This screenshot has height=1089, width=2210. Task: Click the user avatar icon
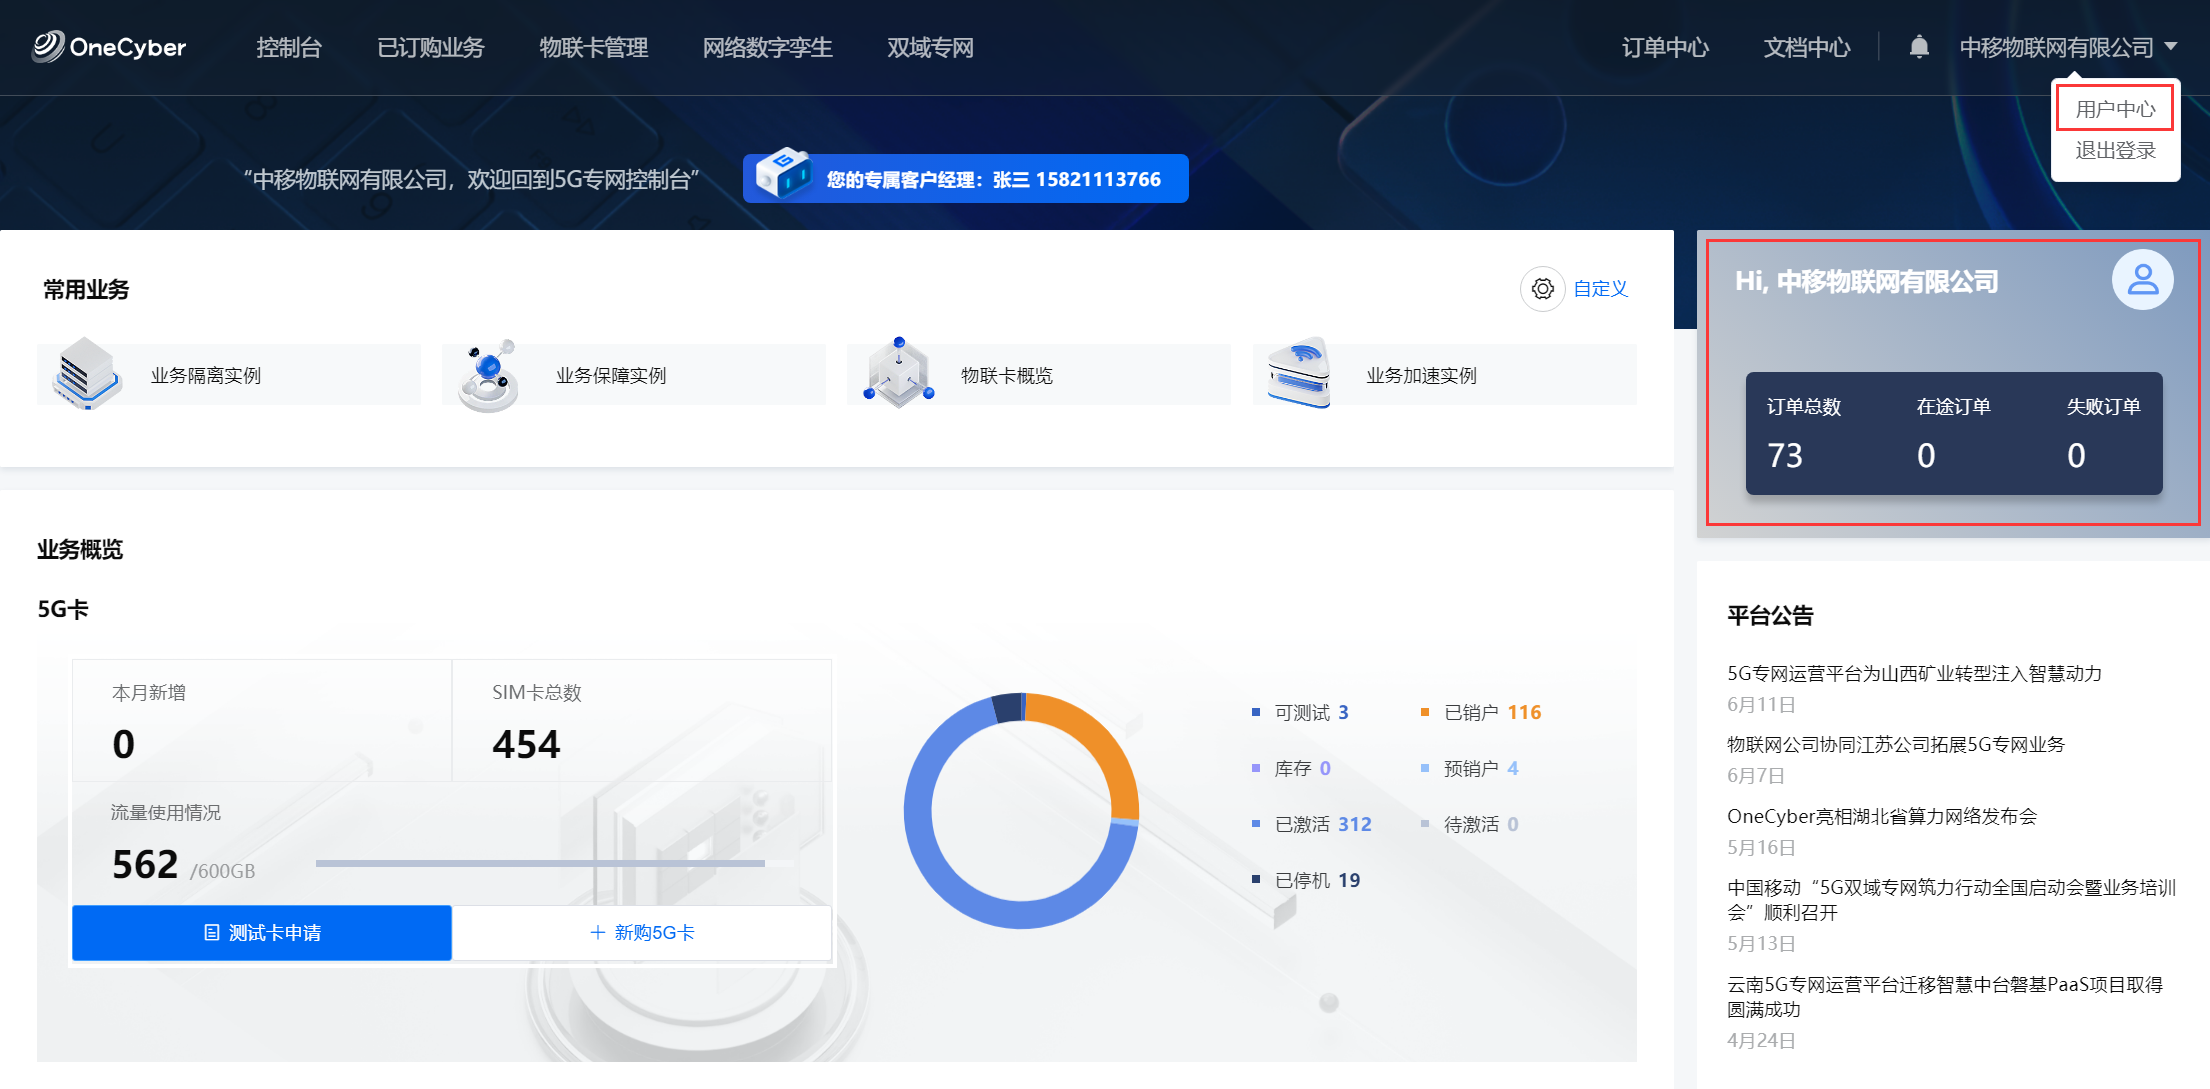coord(2142,280)
